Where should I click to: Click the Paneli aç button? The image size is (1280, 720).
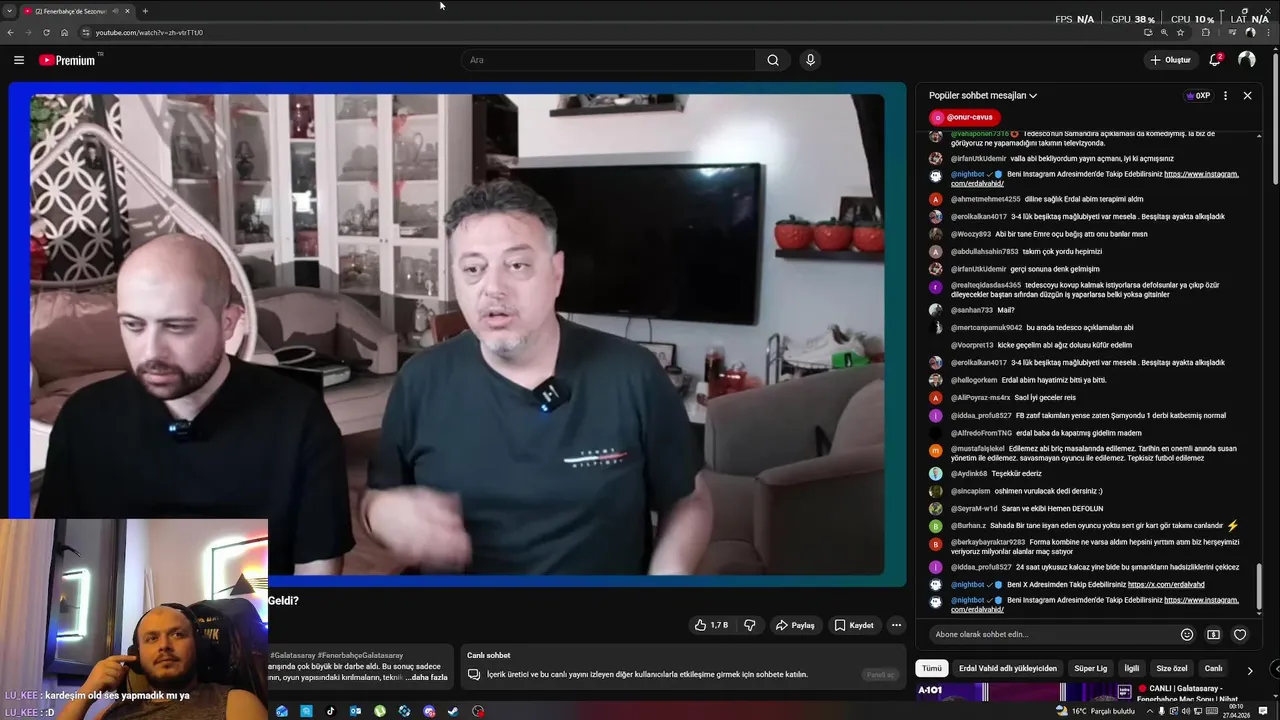point(880,674)
